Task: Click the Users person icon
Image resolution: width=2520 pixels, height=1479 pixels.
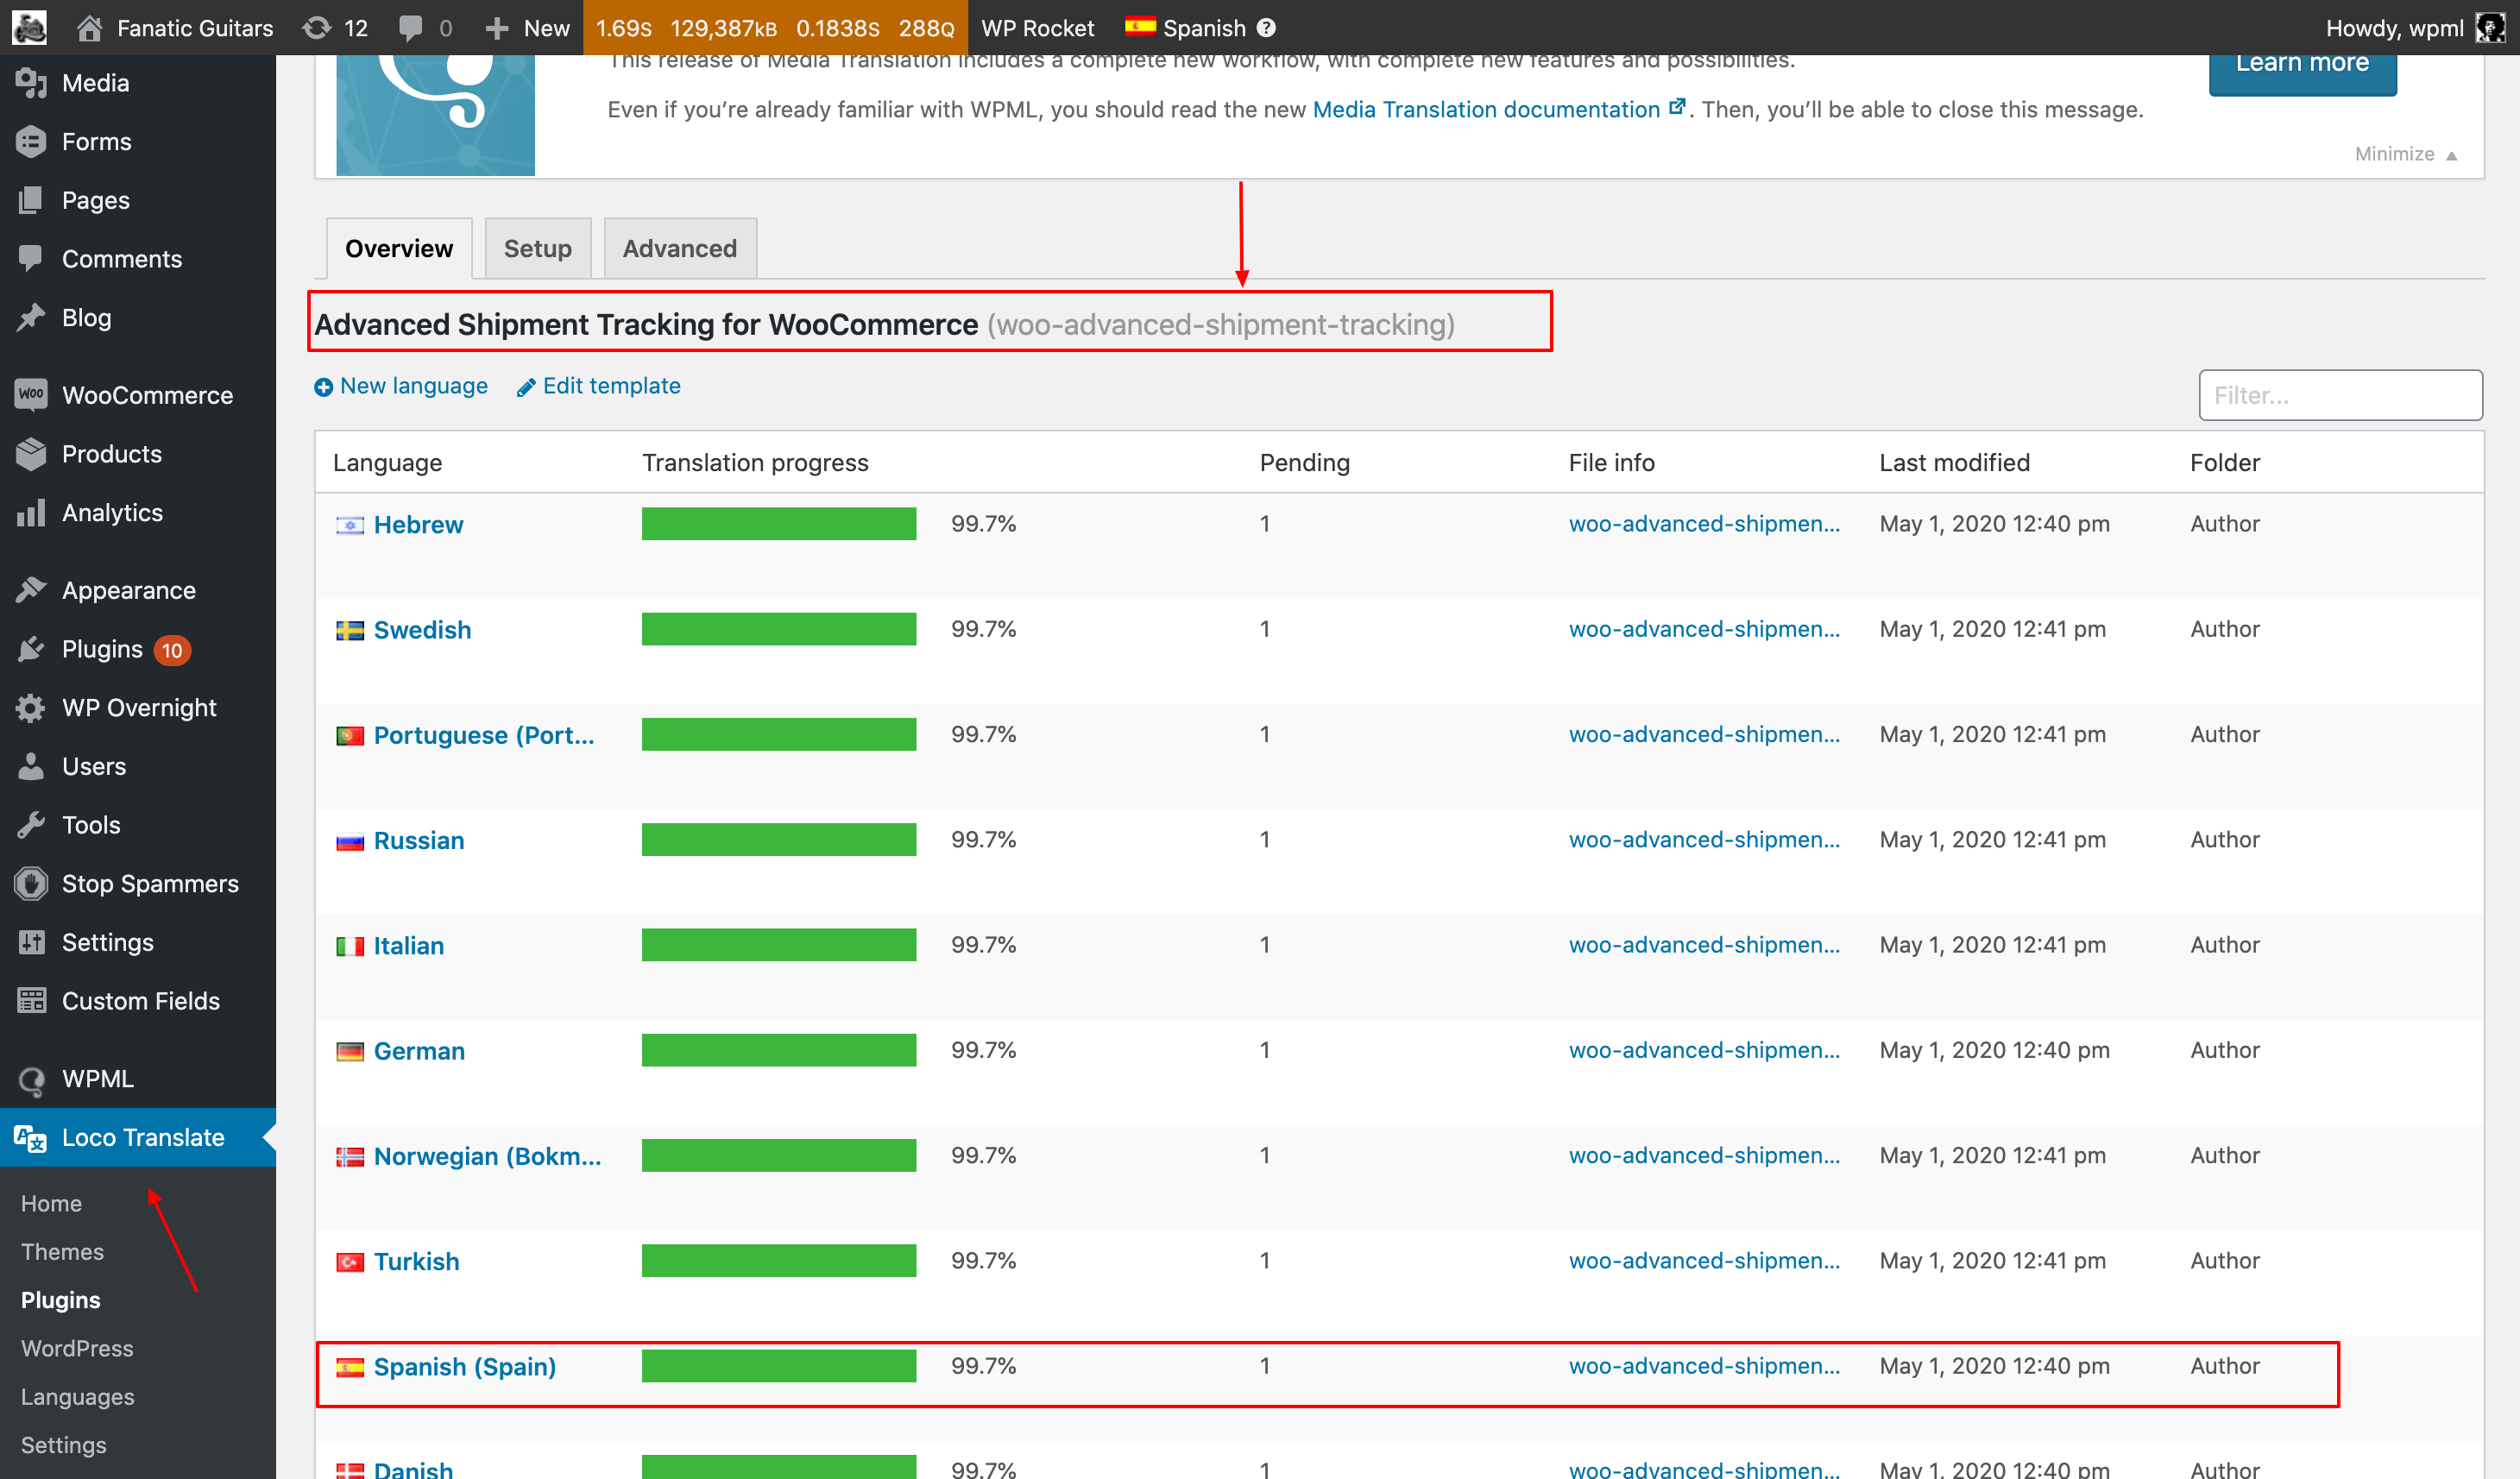Action: 31,766
